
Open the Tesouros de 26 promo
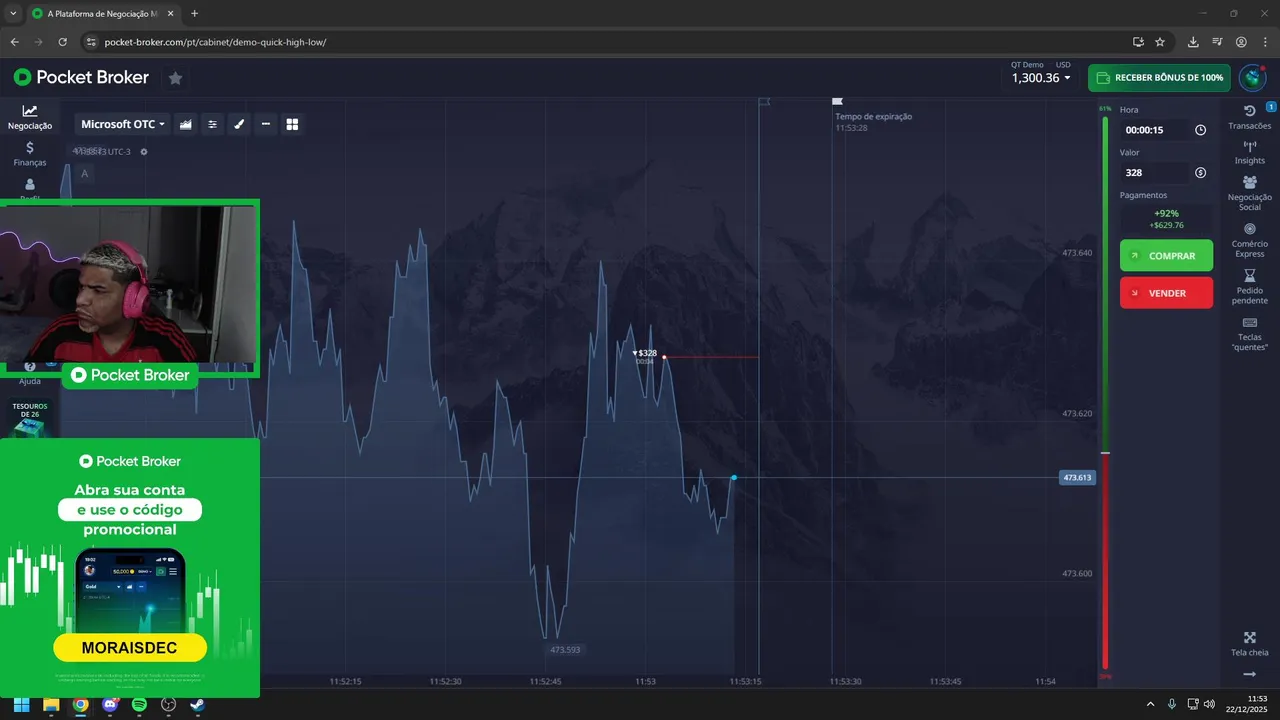point(30,420)
